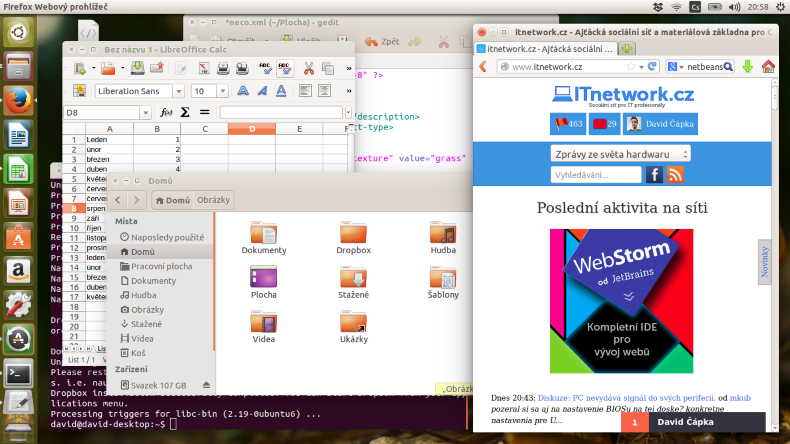Select the Dropbox folder icon
790x444 pixels.
click(353, 233)
